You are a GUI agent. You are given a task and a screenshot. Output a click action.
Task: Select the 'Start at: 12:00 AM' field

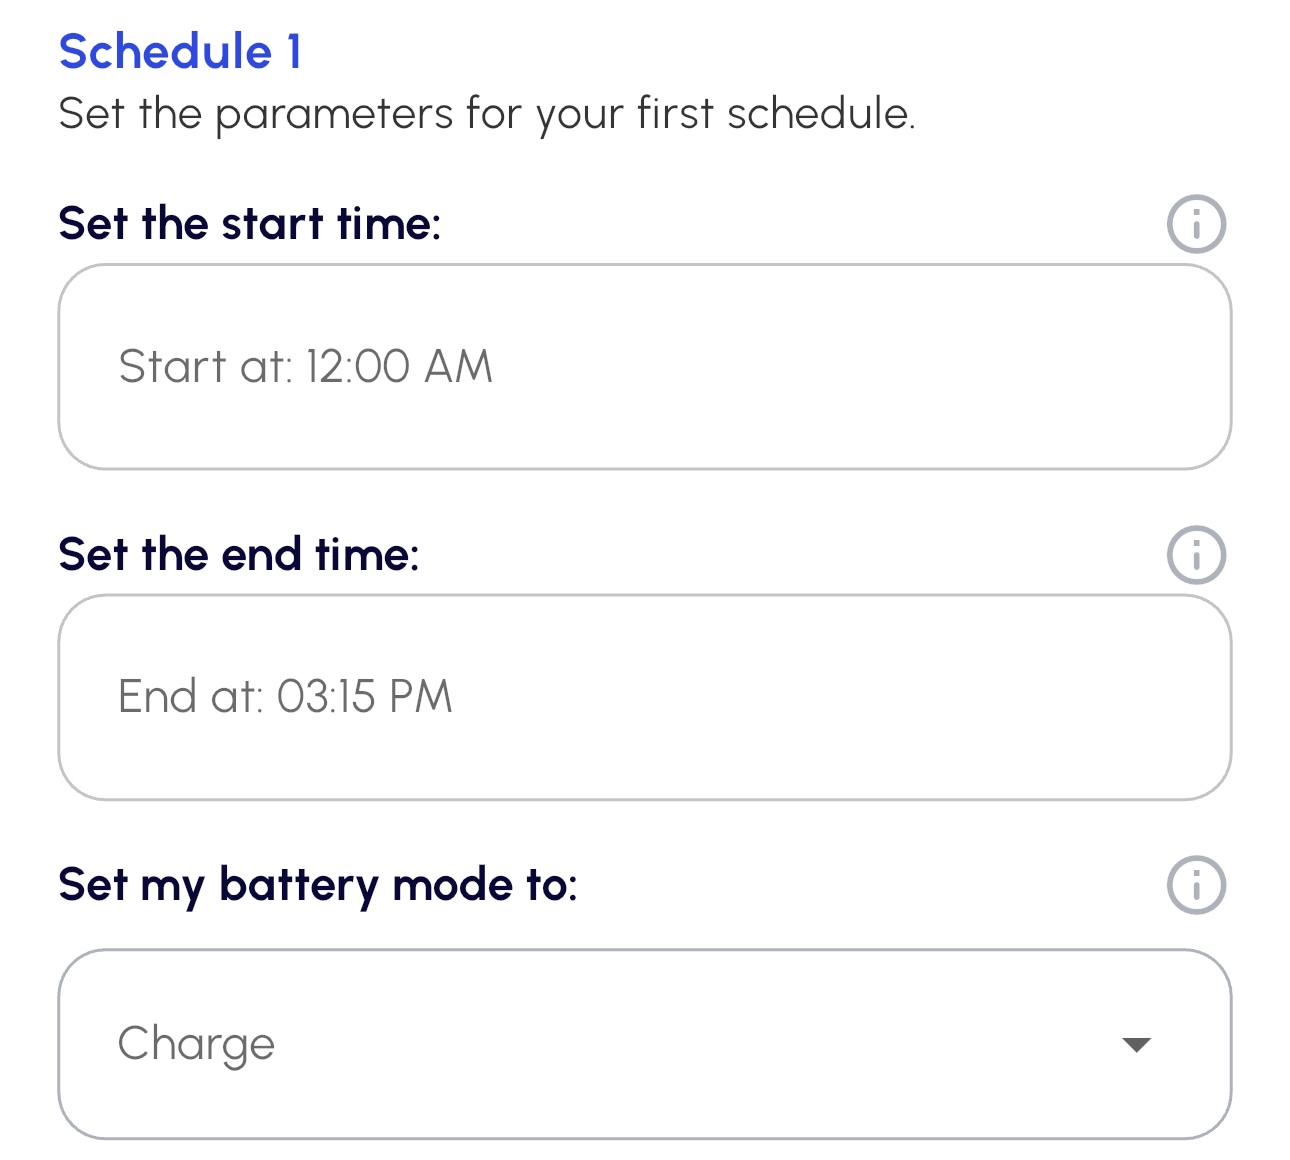click(x=644, y=367)
